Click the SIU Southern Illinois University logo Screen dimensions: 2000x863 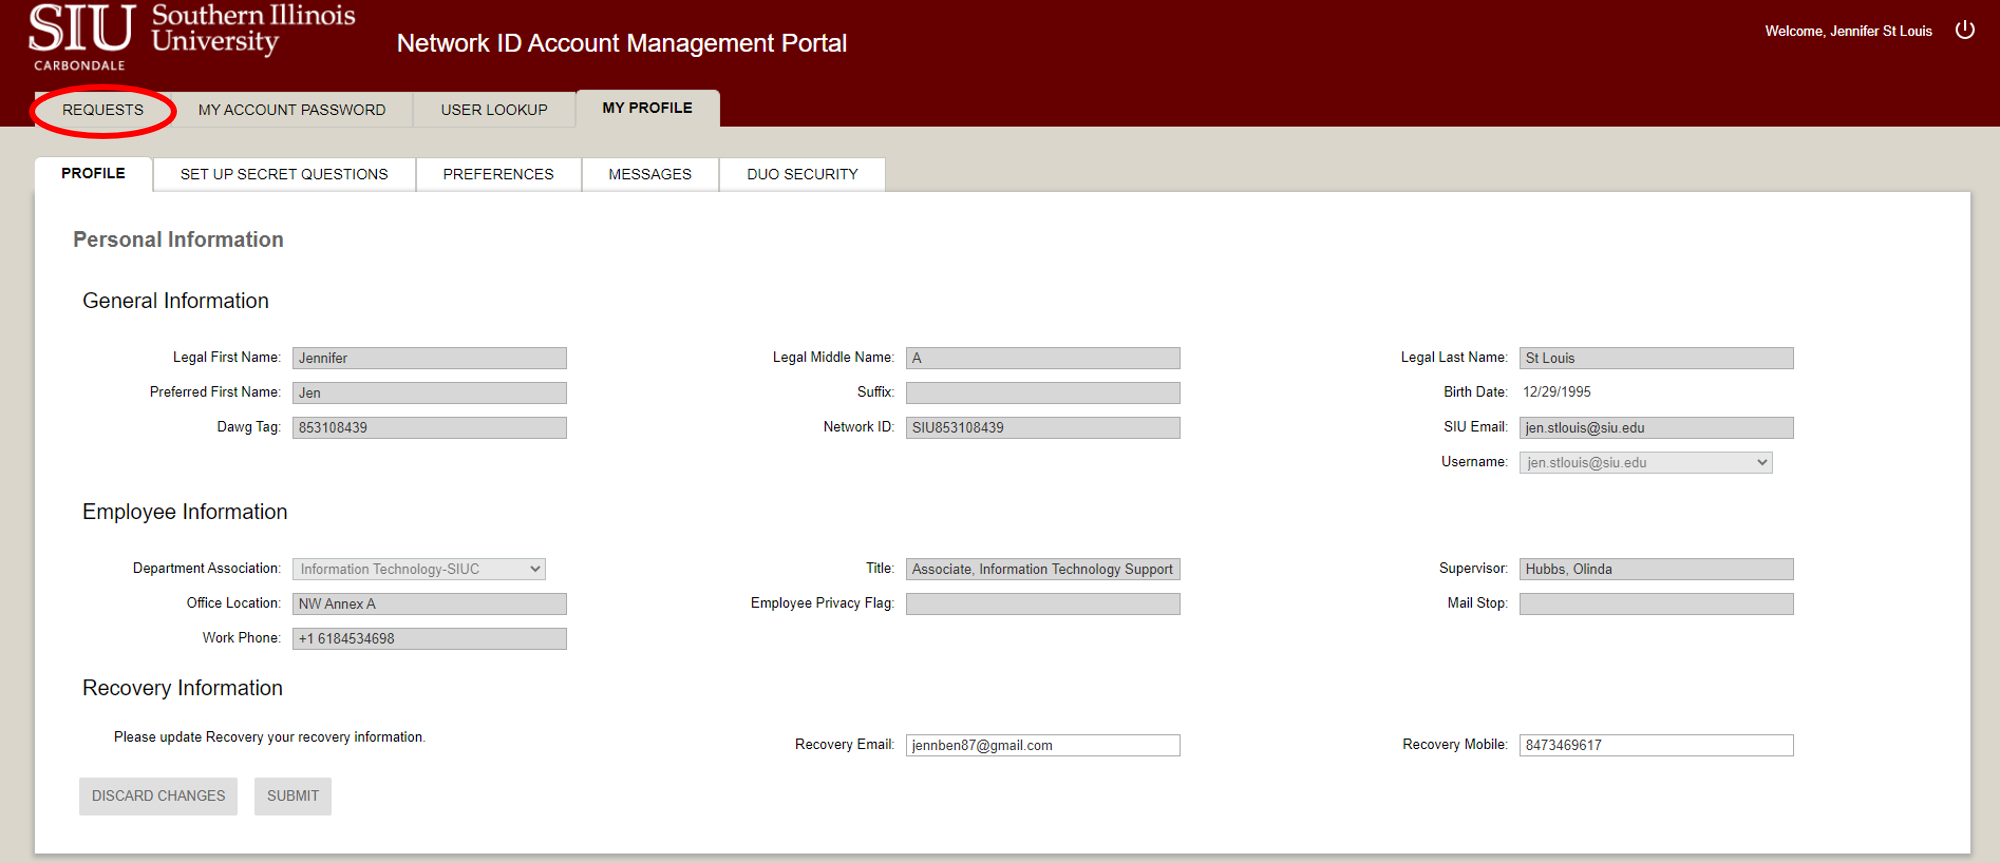tap(192, 38)
